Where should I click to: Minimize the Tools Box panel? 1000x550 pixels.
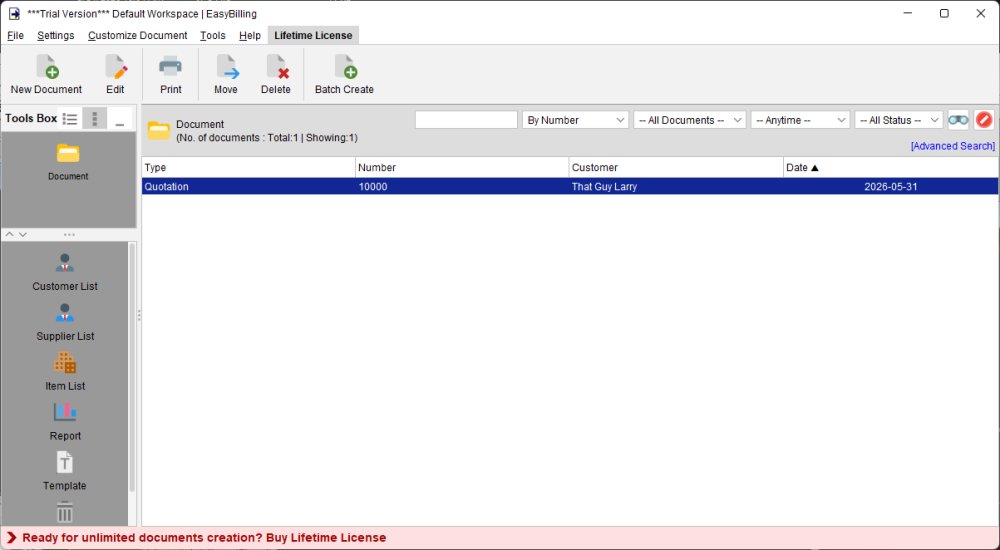coord(119,119)
